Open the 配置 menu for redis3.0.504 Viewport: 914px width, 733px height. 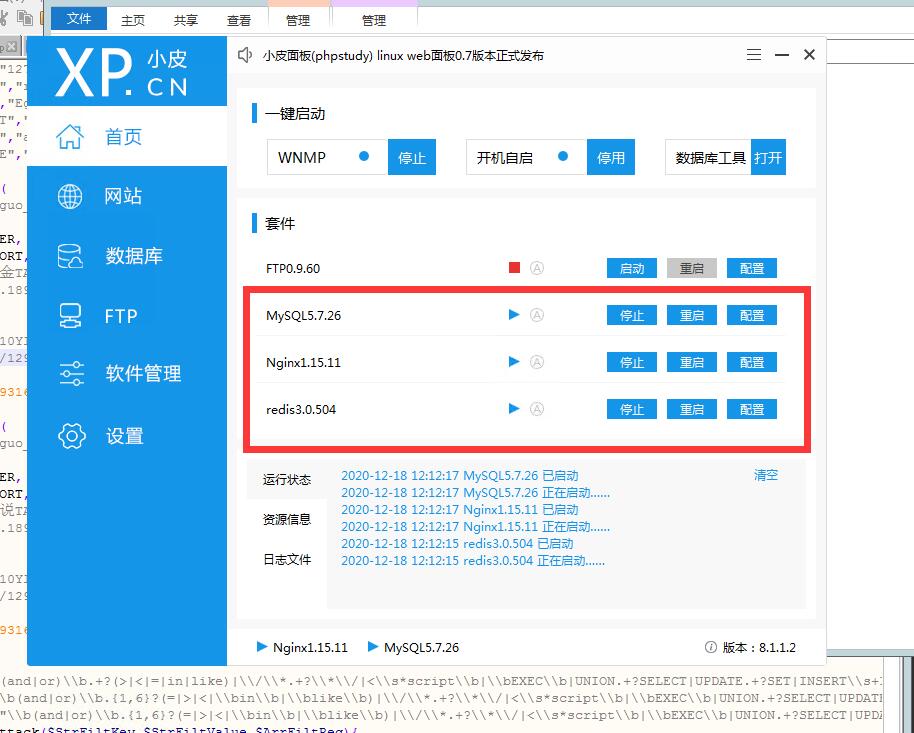click(752, 409)
